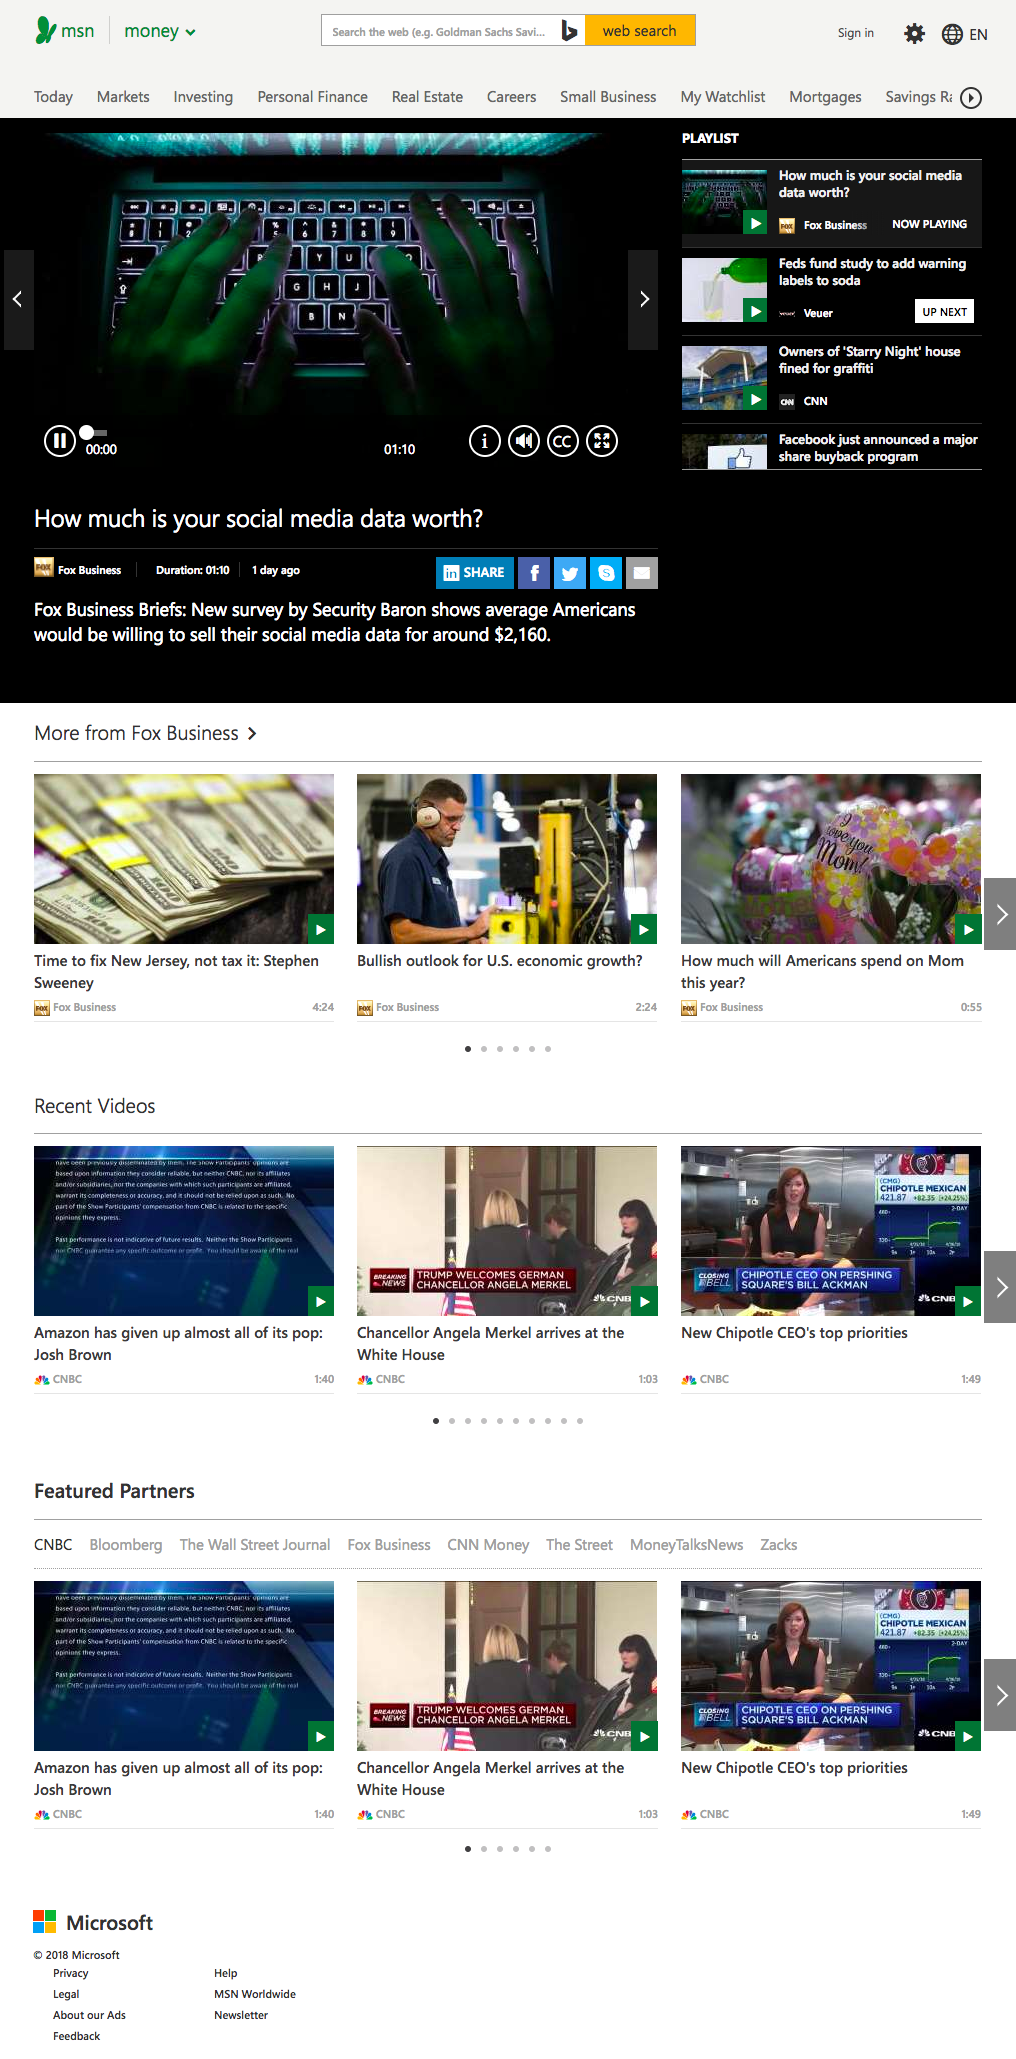Next arrow for Featured Partners carousel
Screen dimensions: 1016x2059
1000,1695
